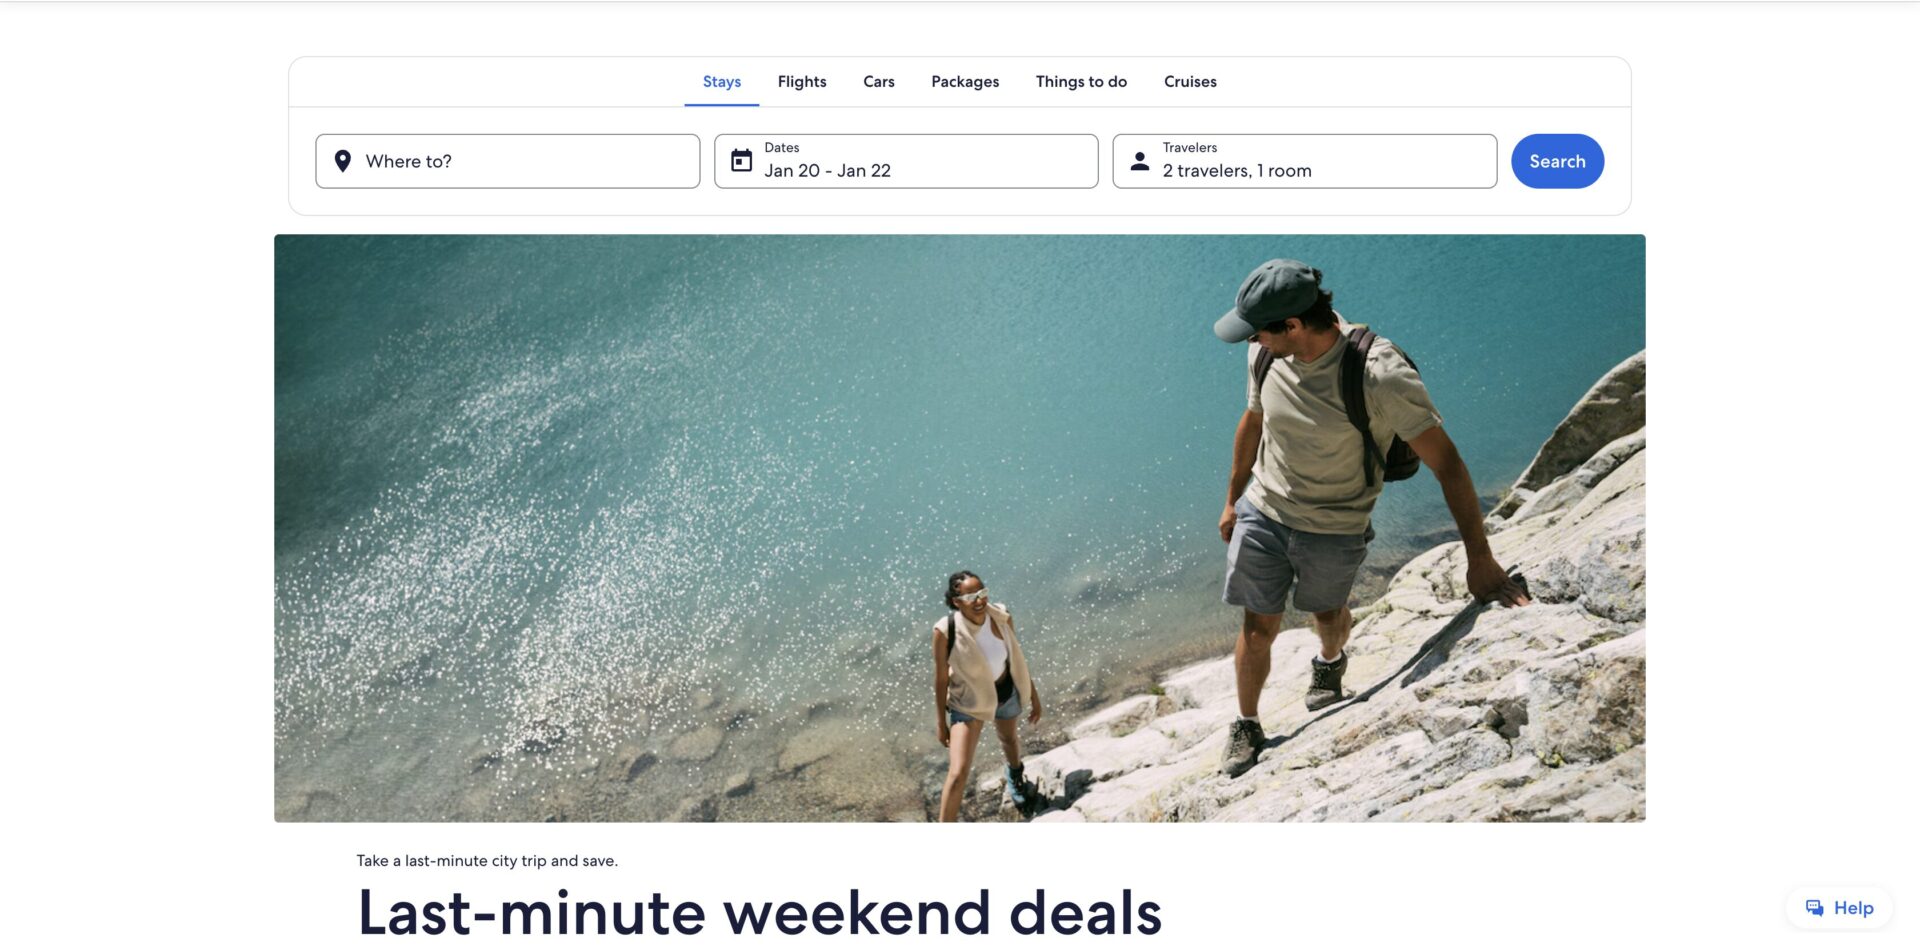Click the hikers by lake hero image
This screenshot has width=1920, height=950.
[960, 528]
